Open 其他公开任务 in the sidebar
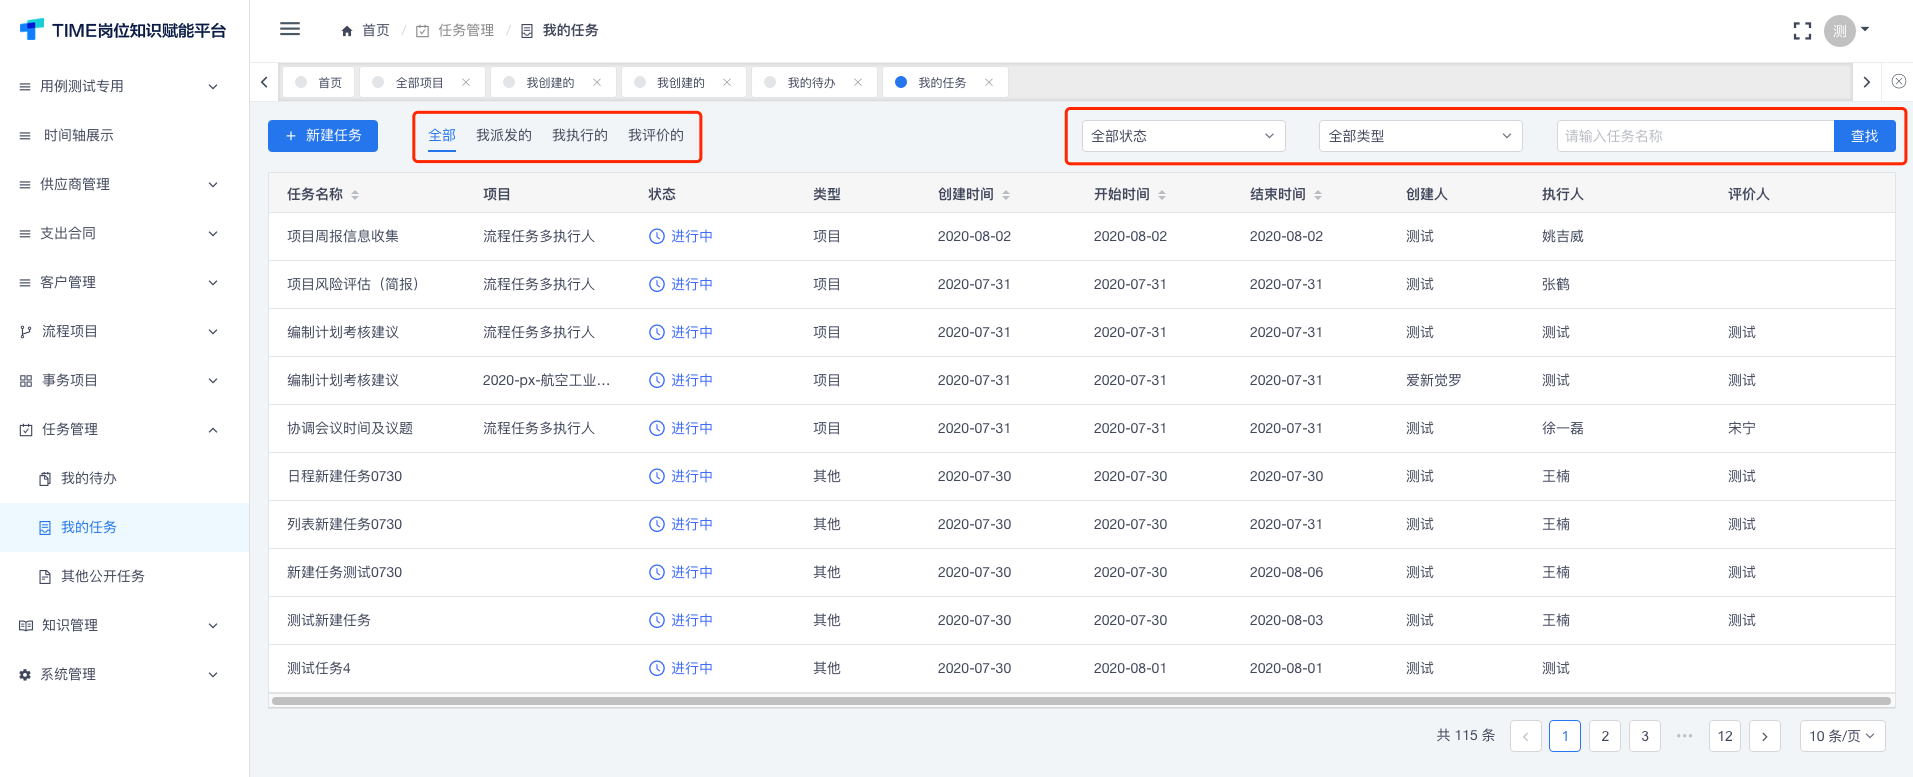This screenshot has width=1913, height=777. click(124, 577)
